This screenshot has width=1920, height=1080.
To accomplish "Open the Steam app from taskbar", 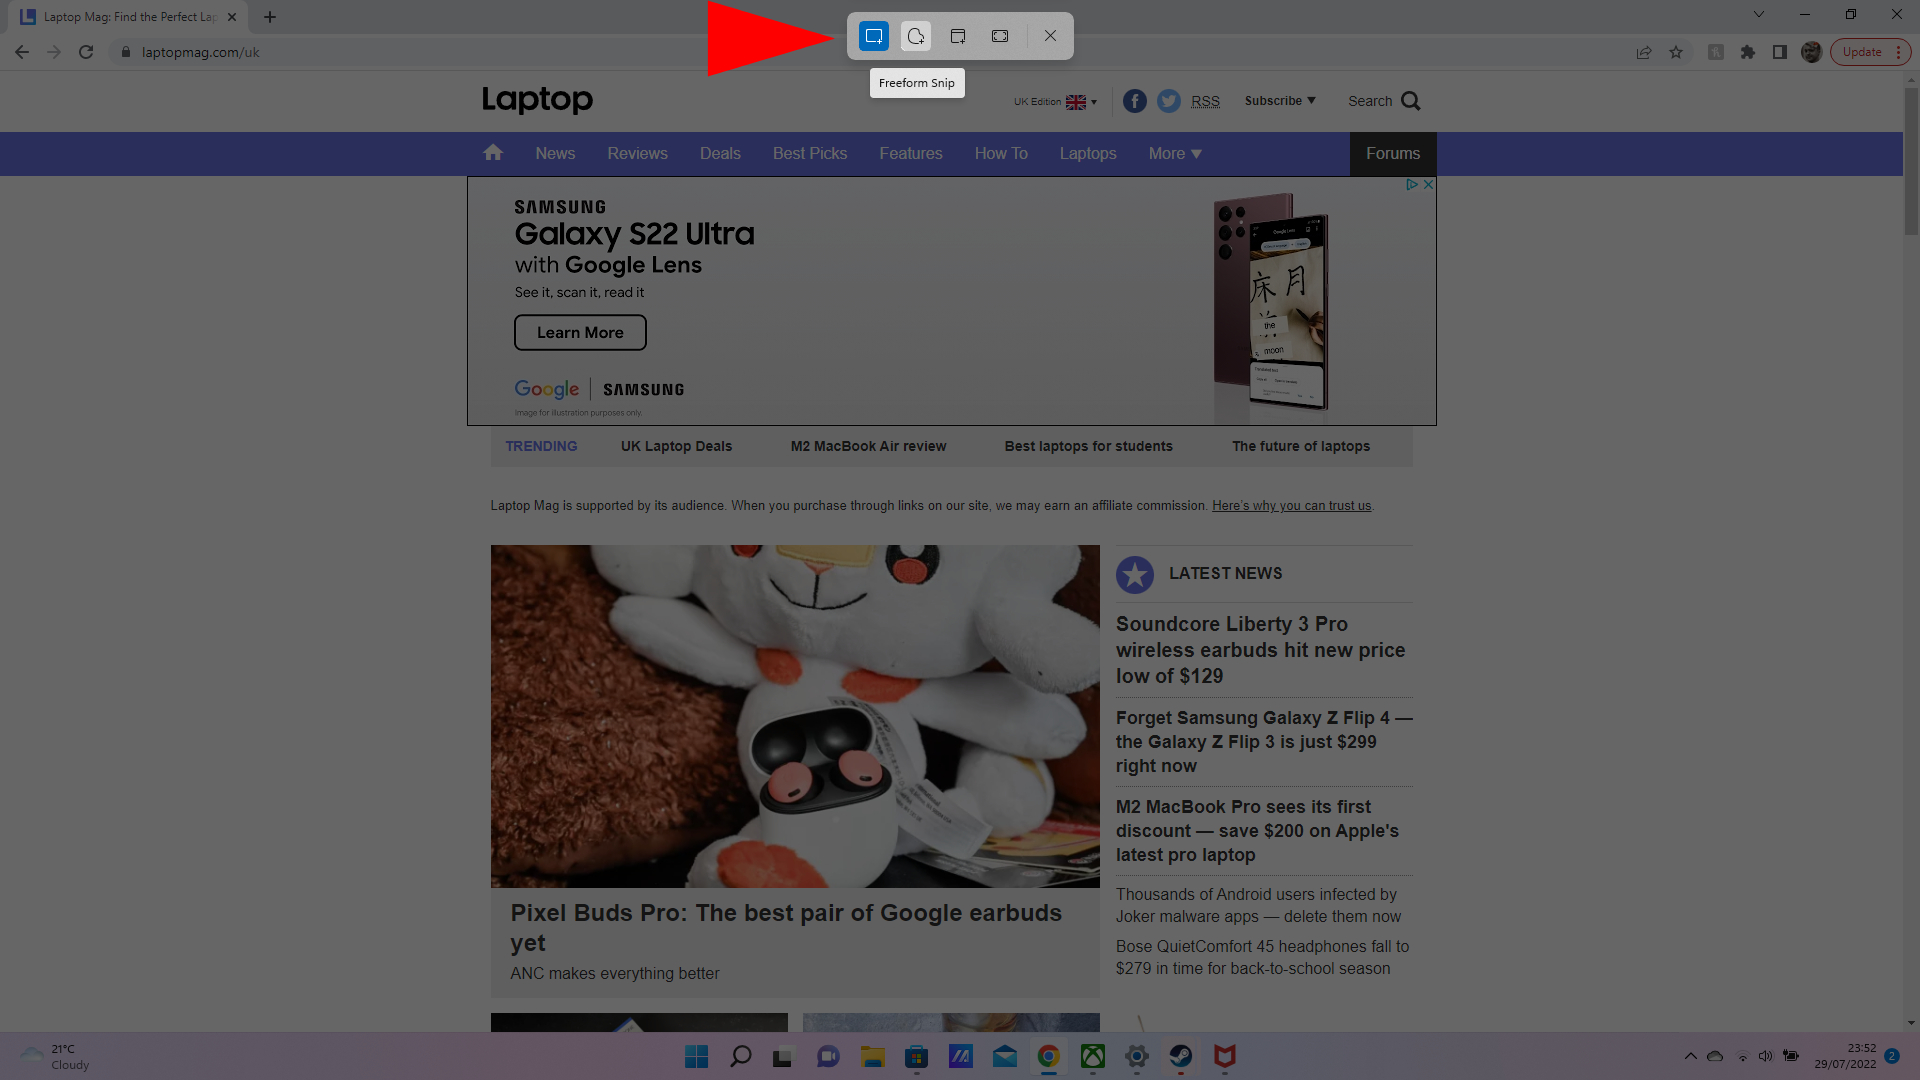I will pyautogui.click(x=1179, y=1055).
